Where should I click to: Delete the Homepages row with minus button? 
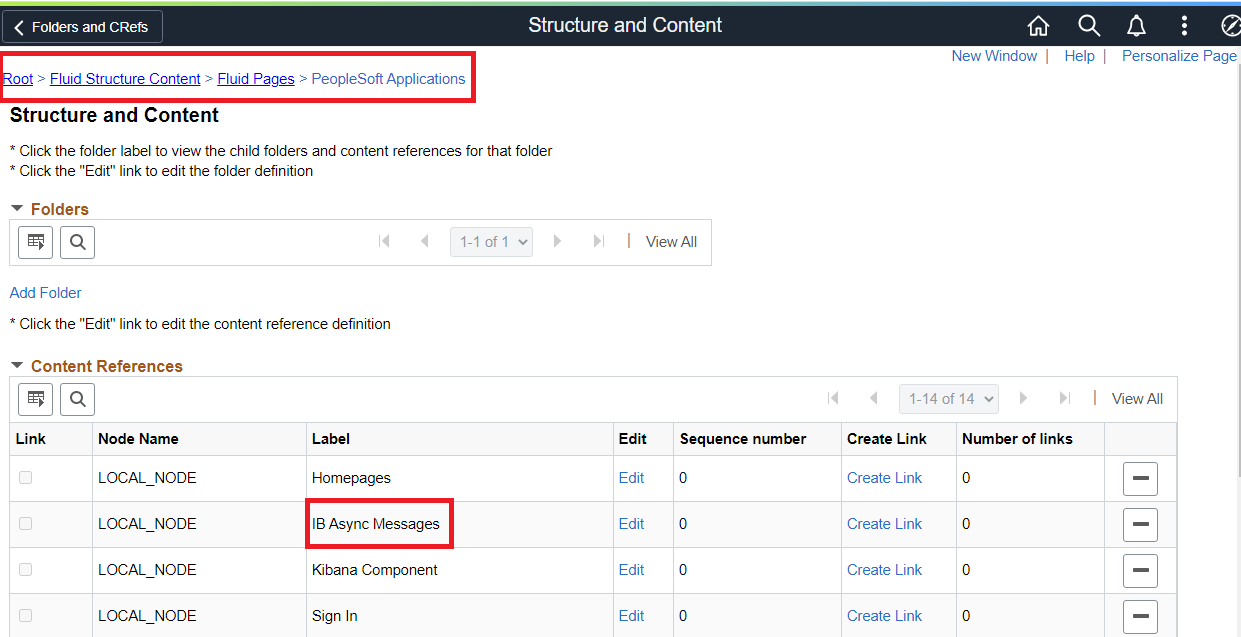[1140, 479]
